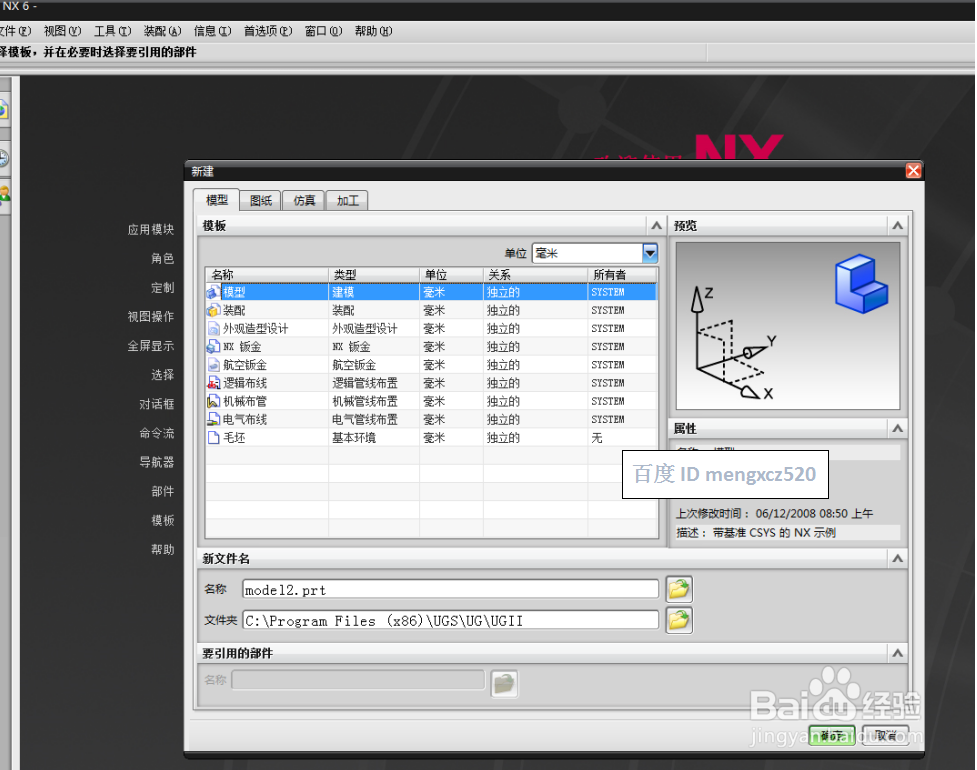Select the 模型 template row icon

click(x=213, y=292)
